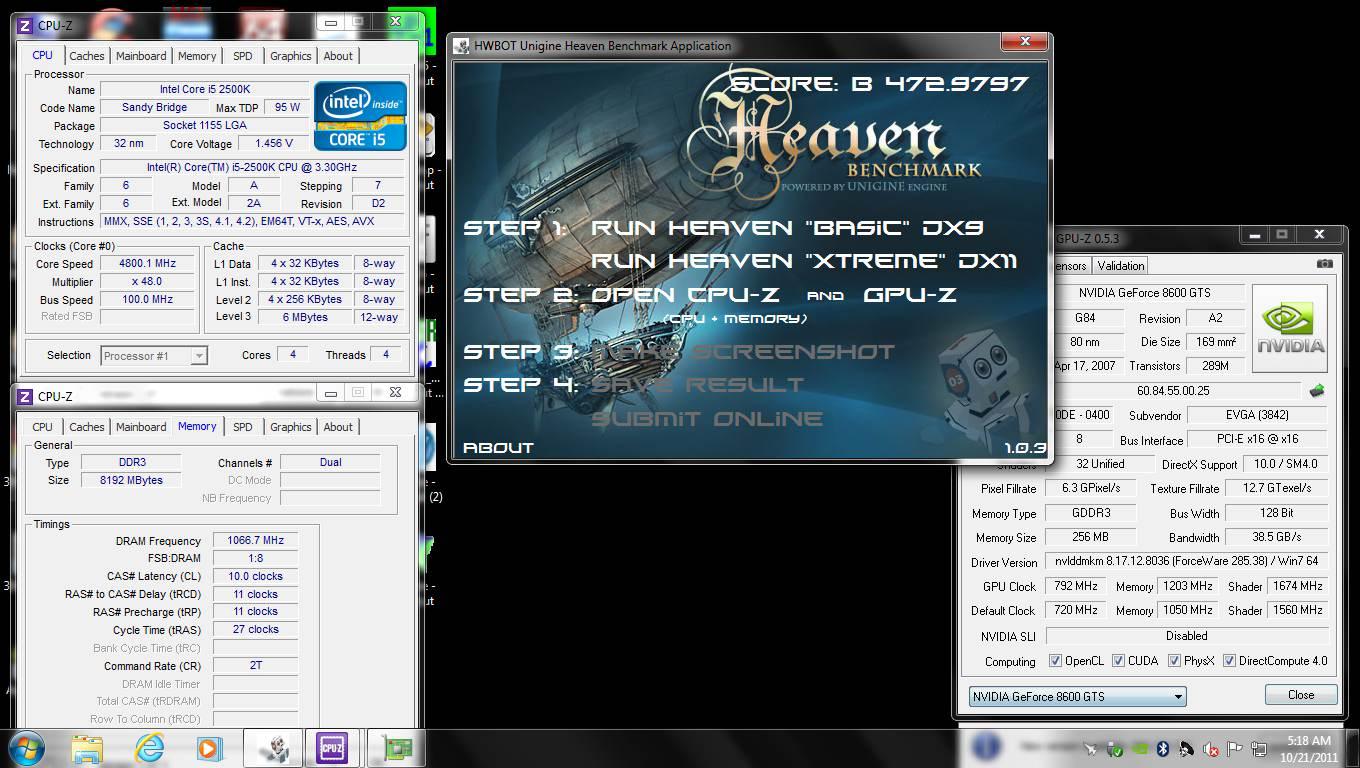Screen dimensions: 1360x768
Task: Open Graphics tab in top CPU-Z window
Action: (x=291, y=56)
